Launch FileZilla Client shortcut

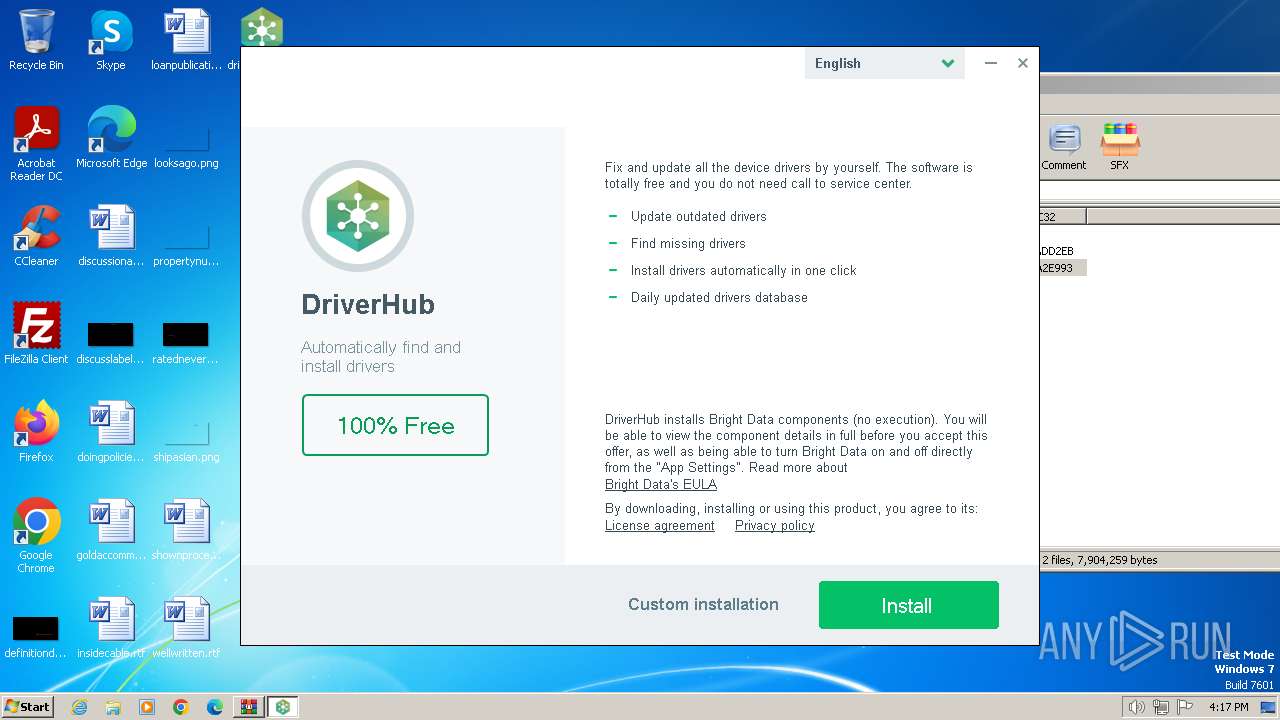36,334
